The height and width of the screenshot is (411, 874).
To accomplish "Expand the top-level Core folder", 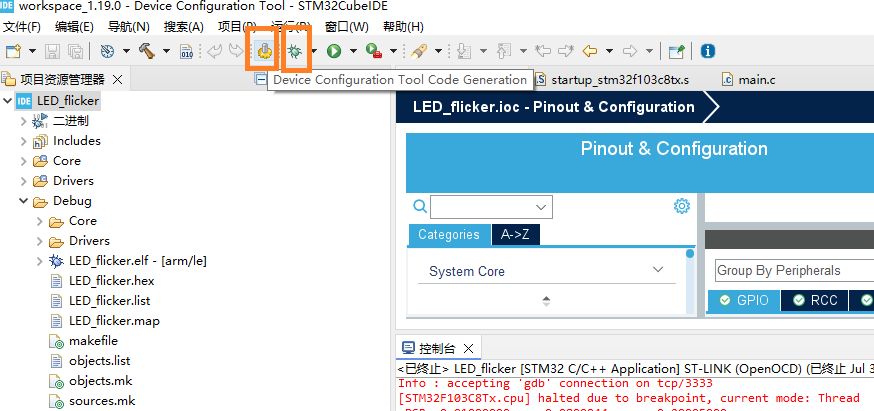I will coord(23,161).
